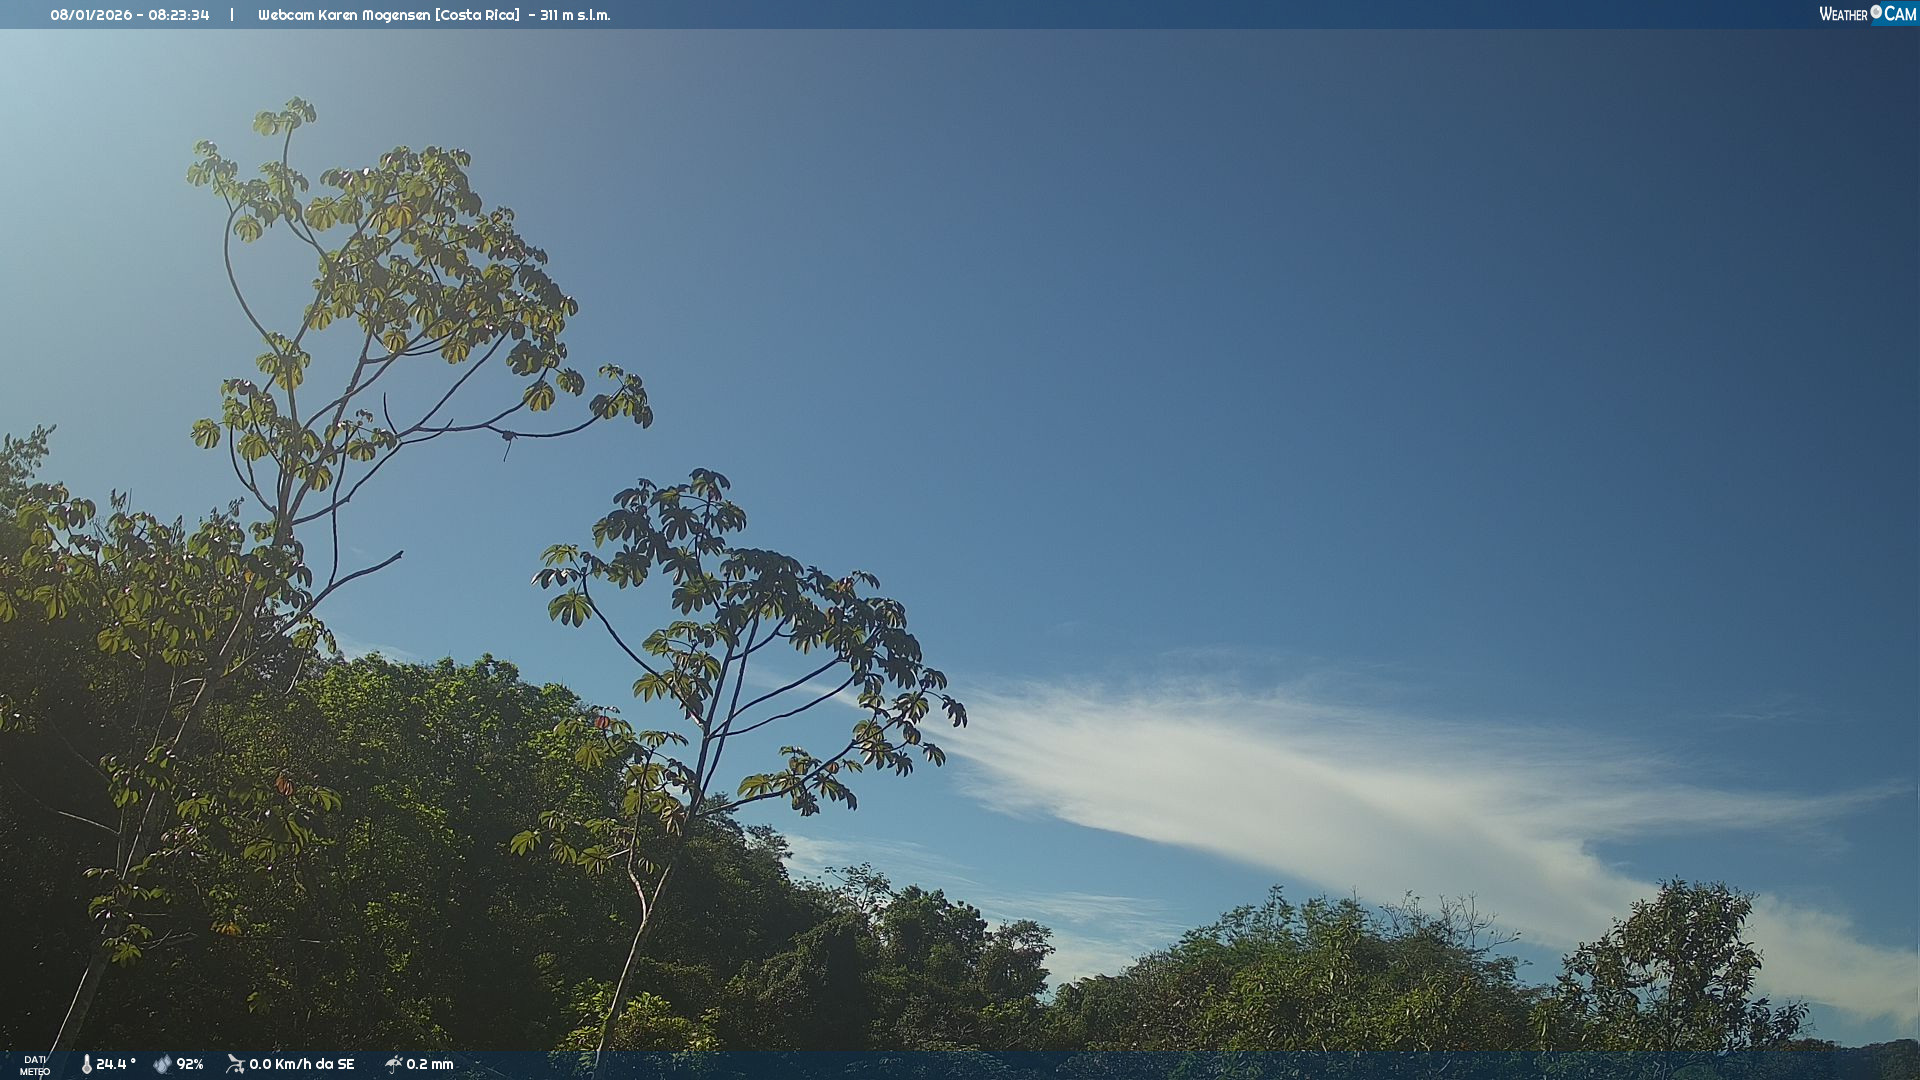Click the 08/01/2026 date stamp

pos(91,15)
